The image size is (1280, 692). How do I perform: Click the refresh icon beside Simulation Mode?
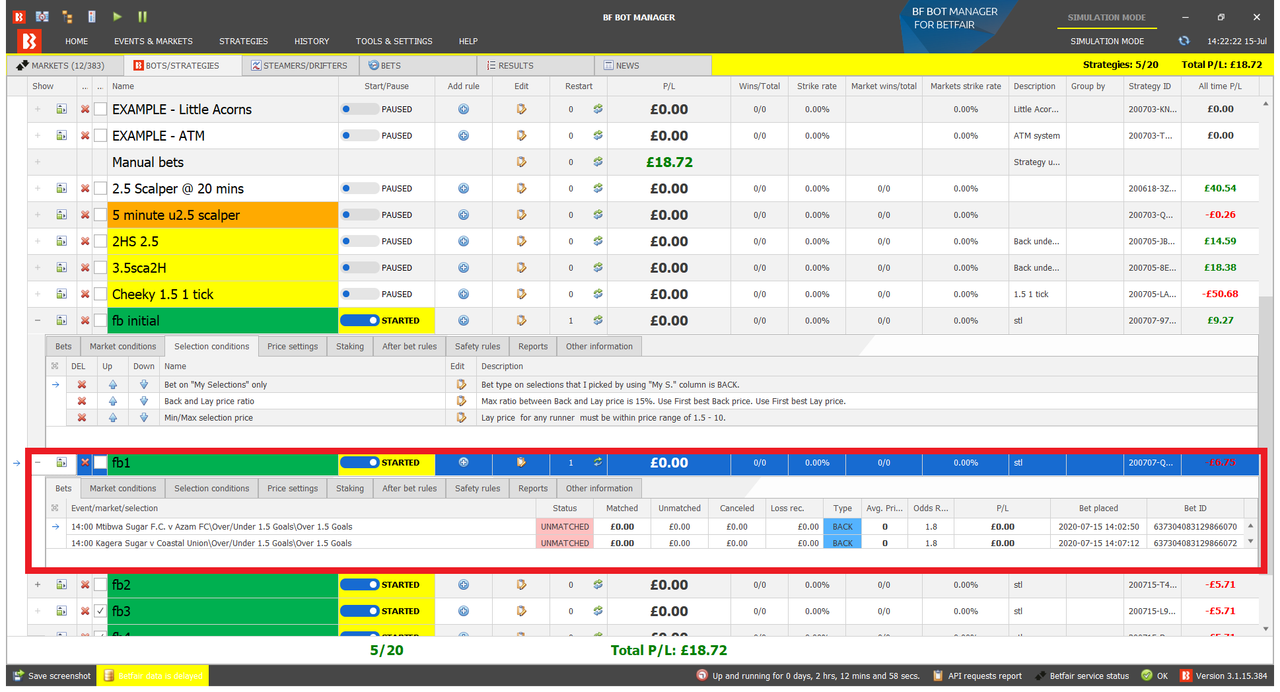pos(1184,41)
